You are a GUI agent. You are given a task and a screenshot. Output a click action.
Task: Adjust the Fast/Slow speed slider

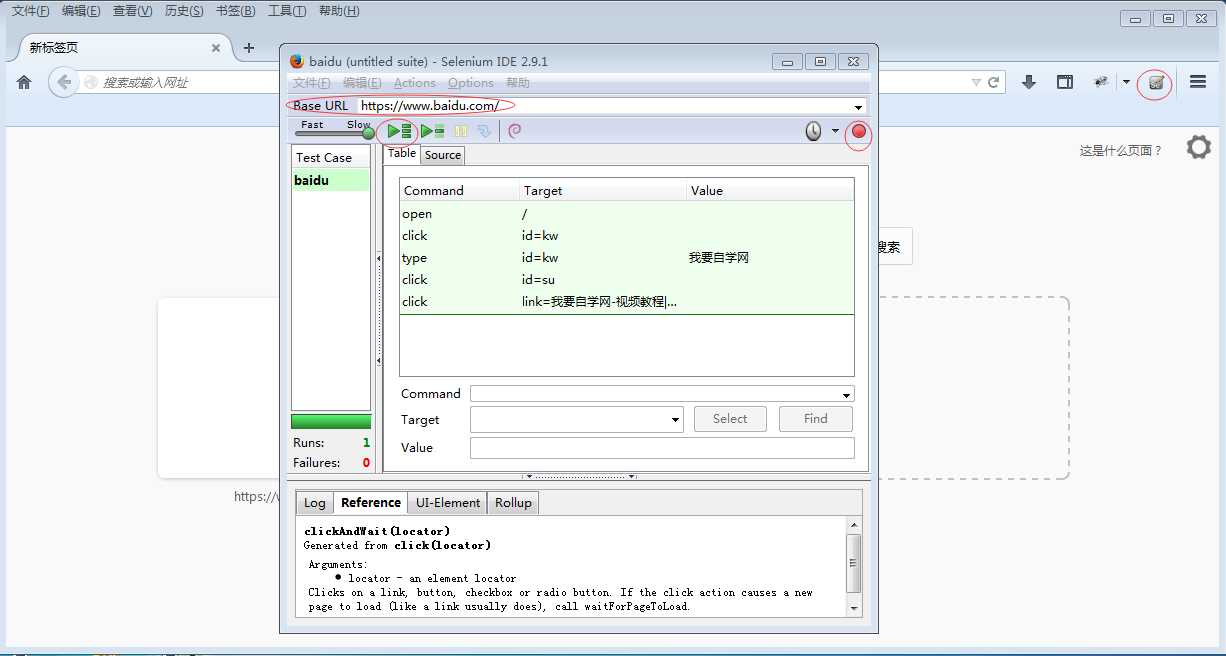[x=333, y=133]
